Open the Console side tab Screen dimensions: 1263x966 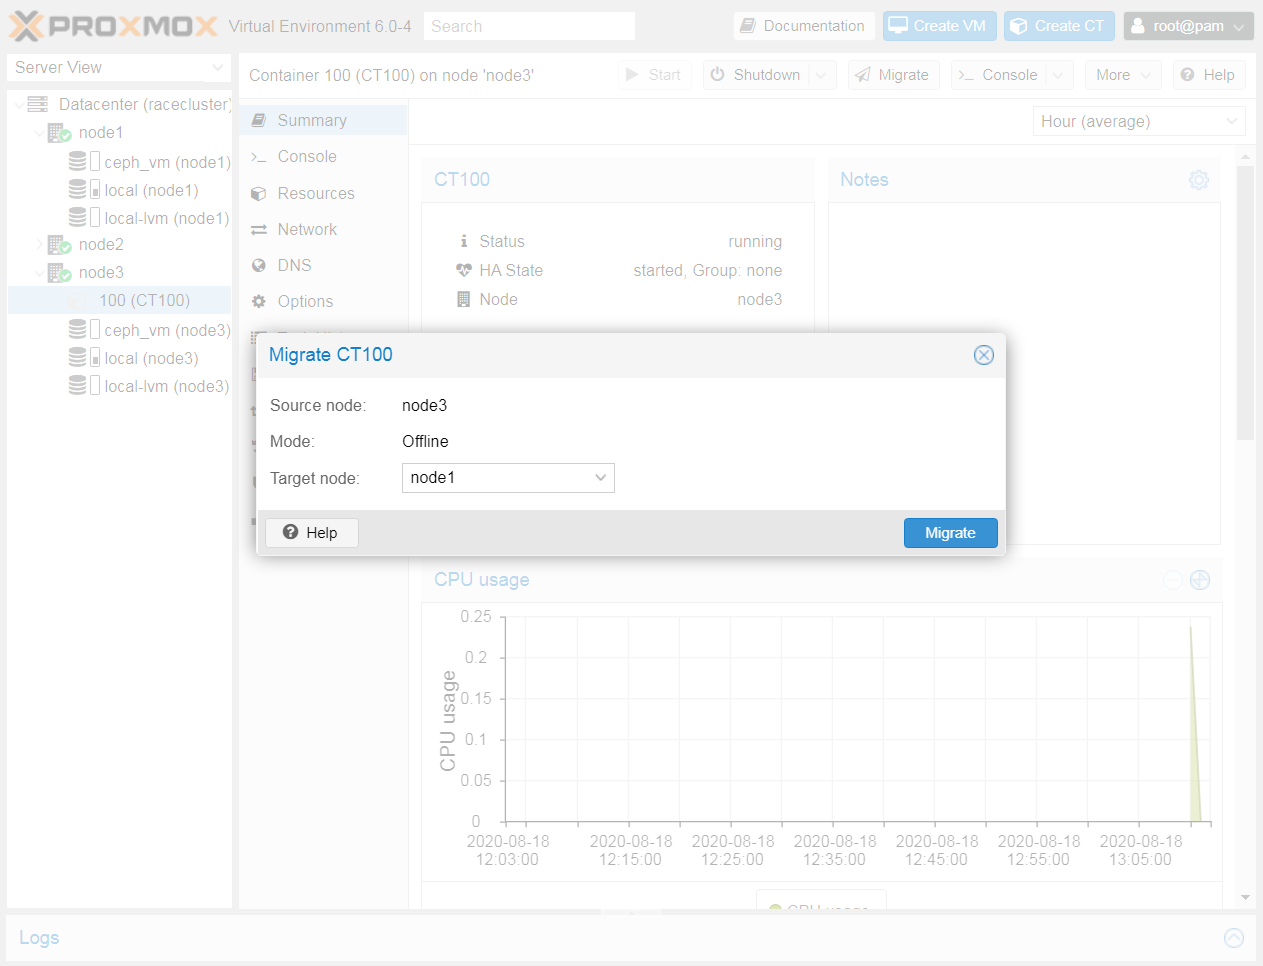[323, 157]
